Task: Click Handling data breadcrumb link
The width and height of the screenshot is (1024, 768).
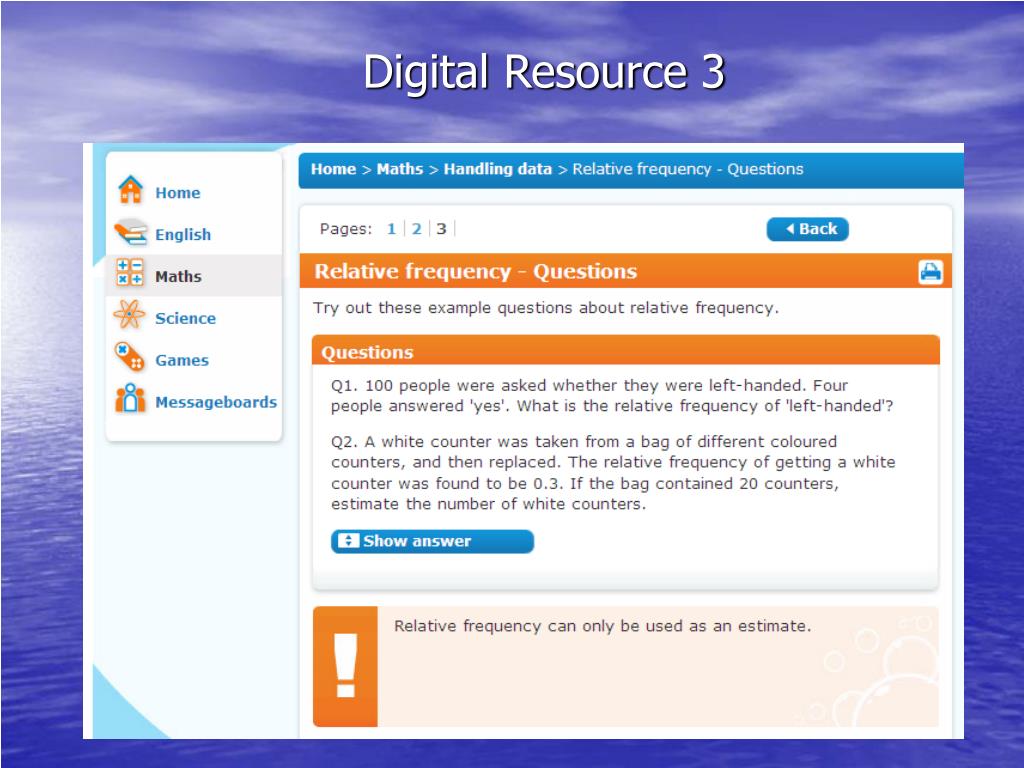Action: click(x=498, y=169)
